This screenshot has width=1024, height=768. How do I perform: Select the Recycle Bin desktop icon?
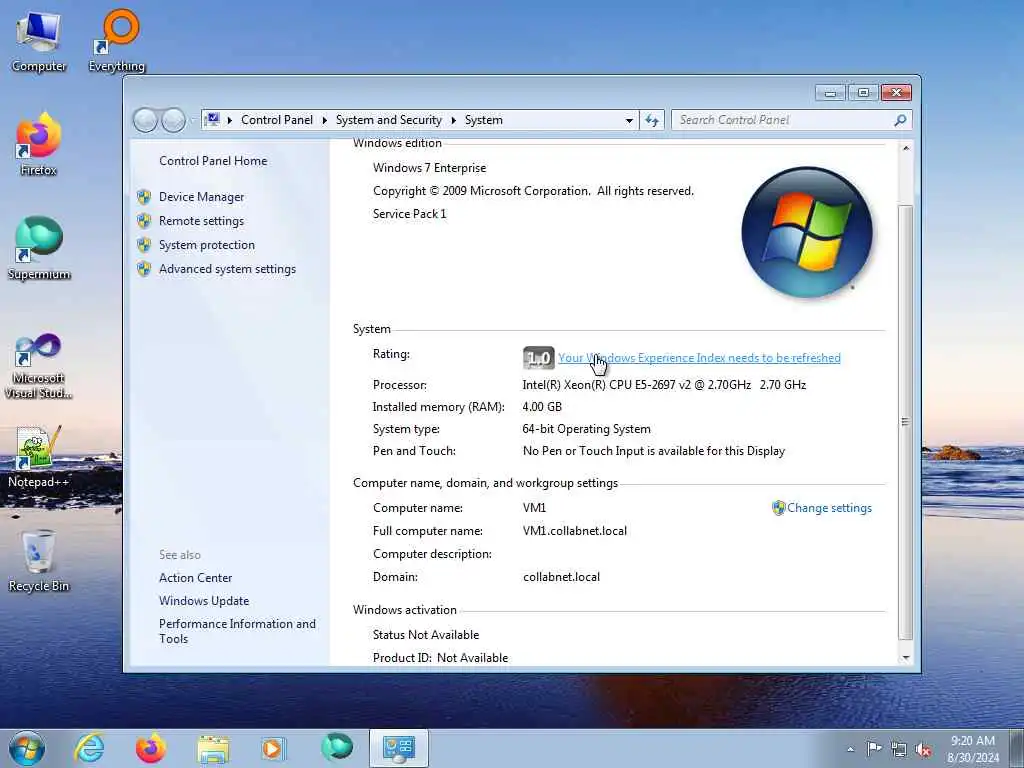coord(39,561)
